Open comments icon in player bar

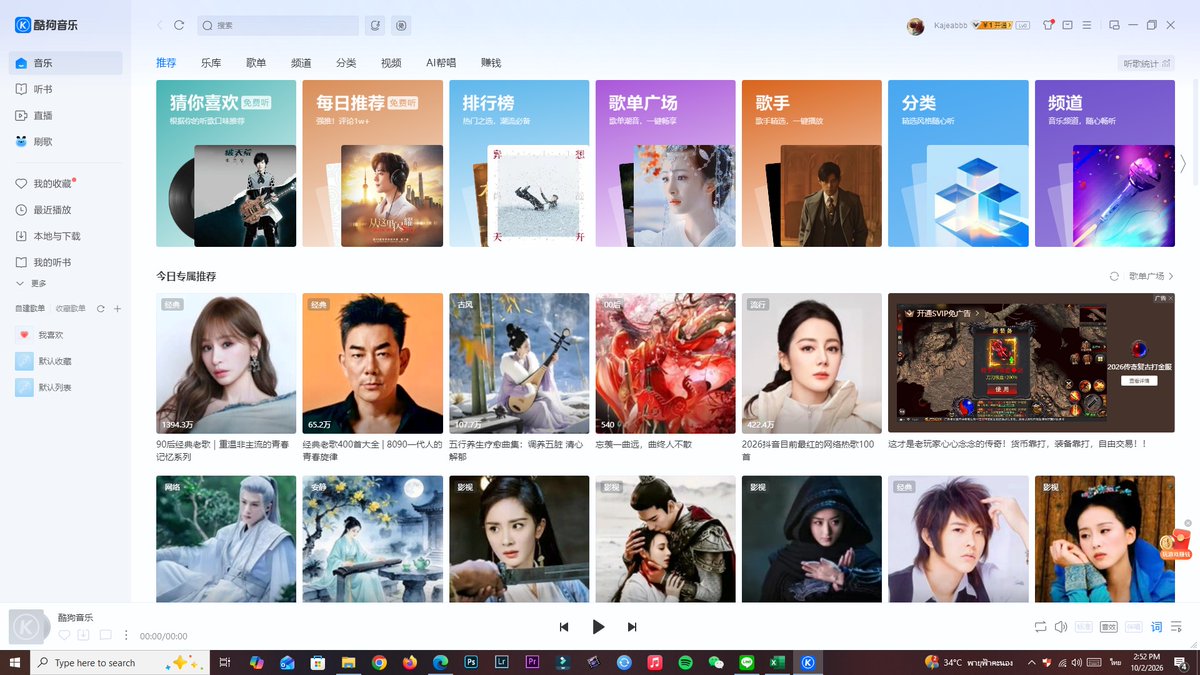105,635
